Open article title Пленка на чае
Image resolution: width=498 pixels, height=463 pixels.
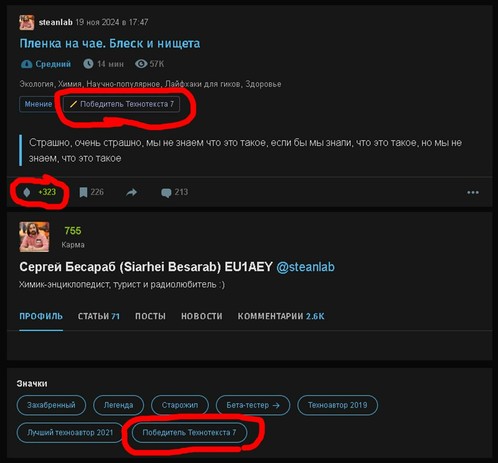point(110,43)
